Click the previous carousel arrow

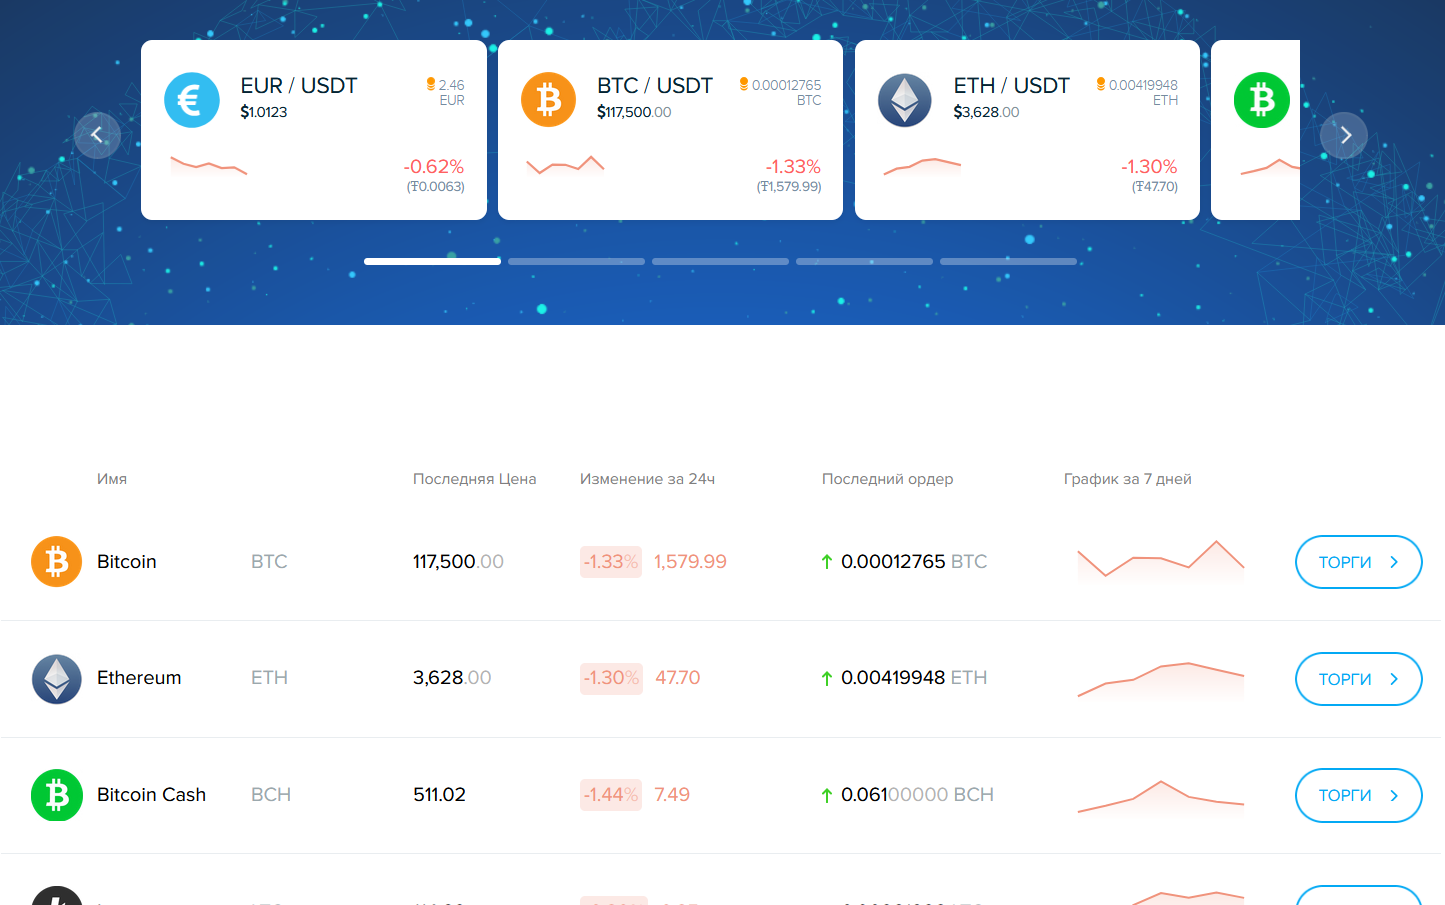[97, 135]
